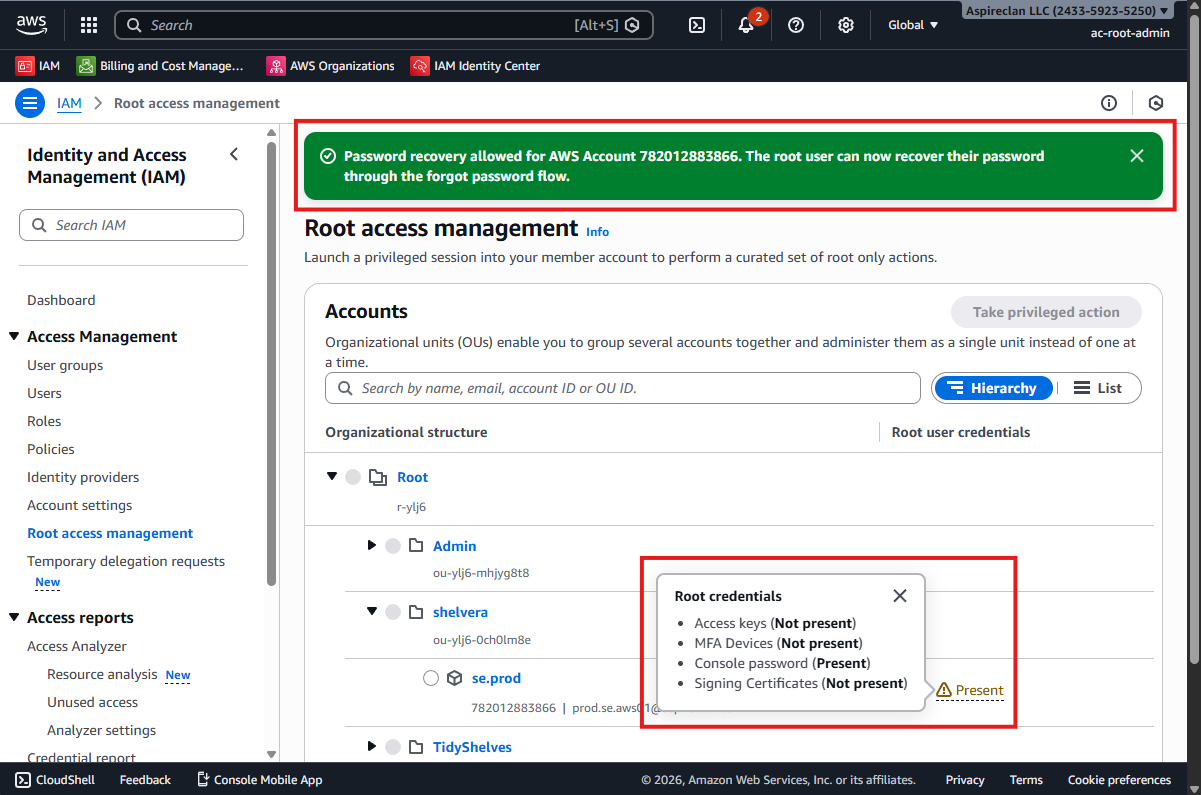Image resolution: width=1201 pixels, height=795 pixels.
Task: Click the sidebar vertical scrollbar
Action: 272,363
